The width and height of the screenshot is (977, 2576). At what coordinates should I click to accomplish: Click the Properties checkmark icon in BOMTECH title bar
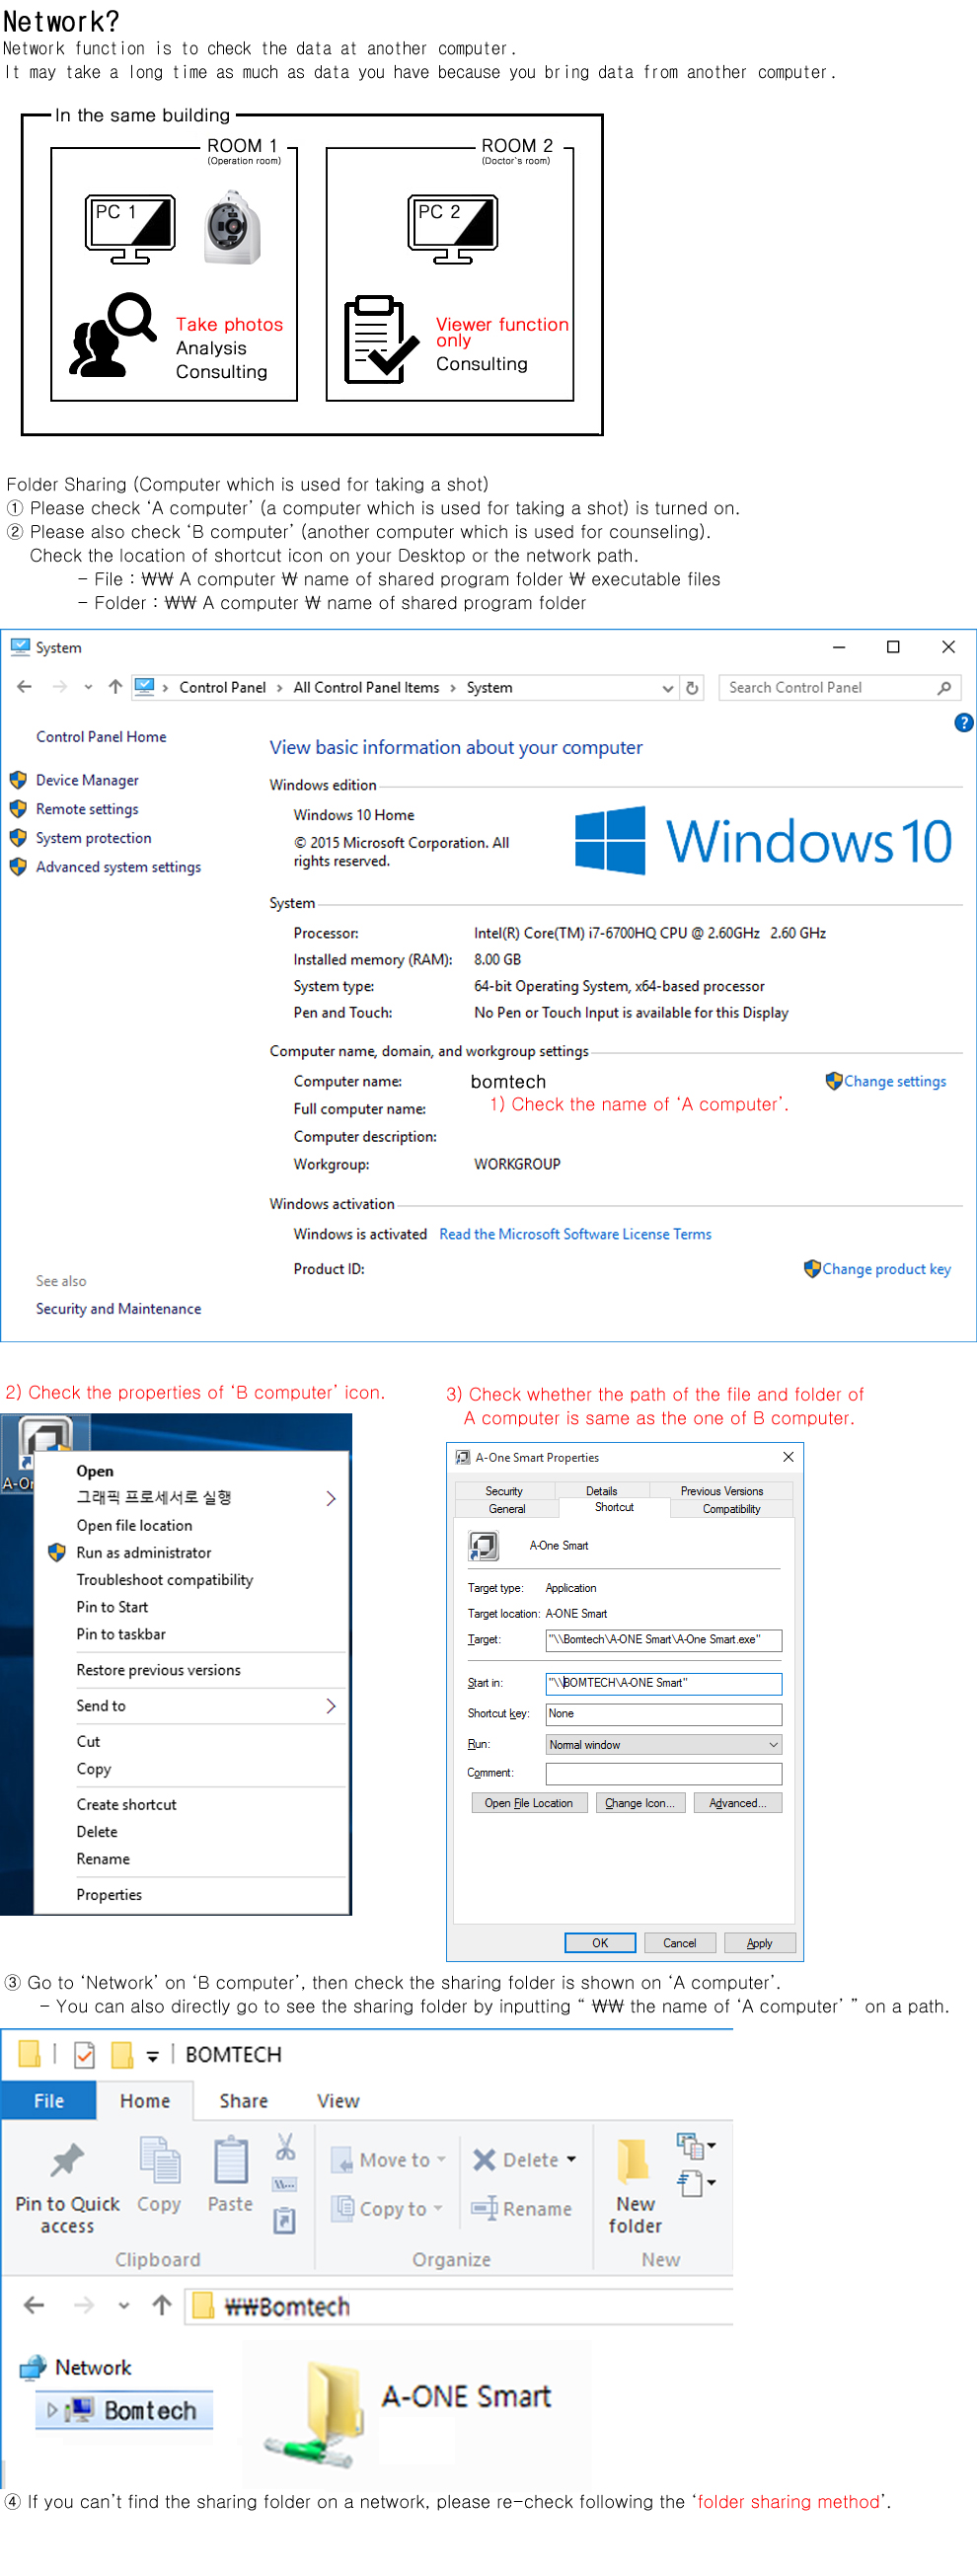(85, 2055)
